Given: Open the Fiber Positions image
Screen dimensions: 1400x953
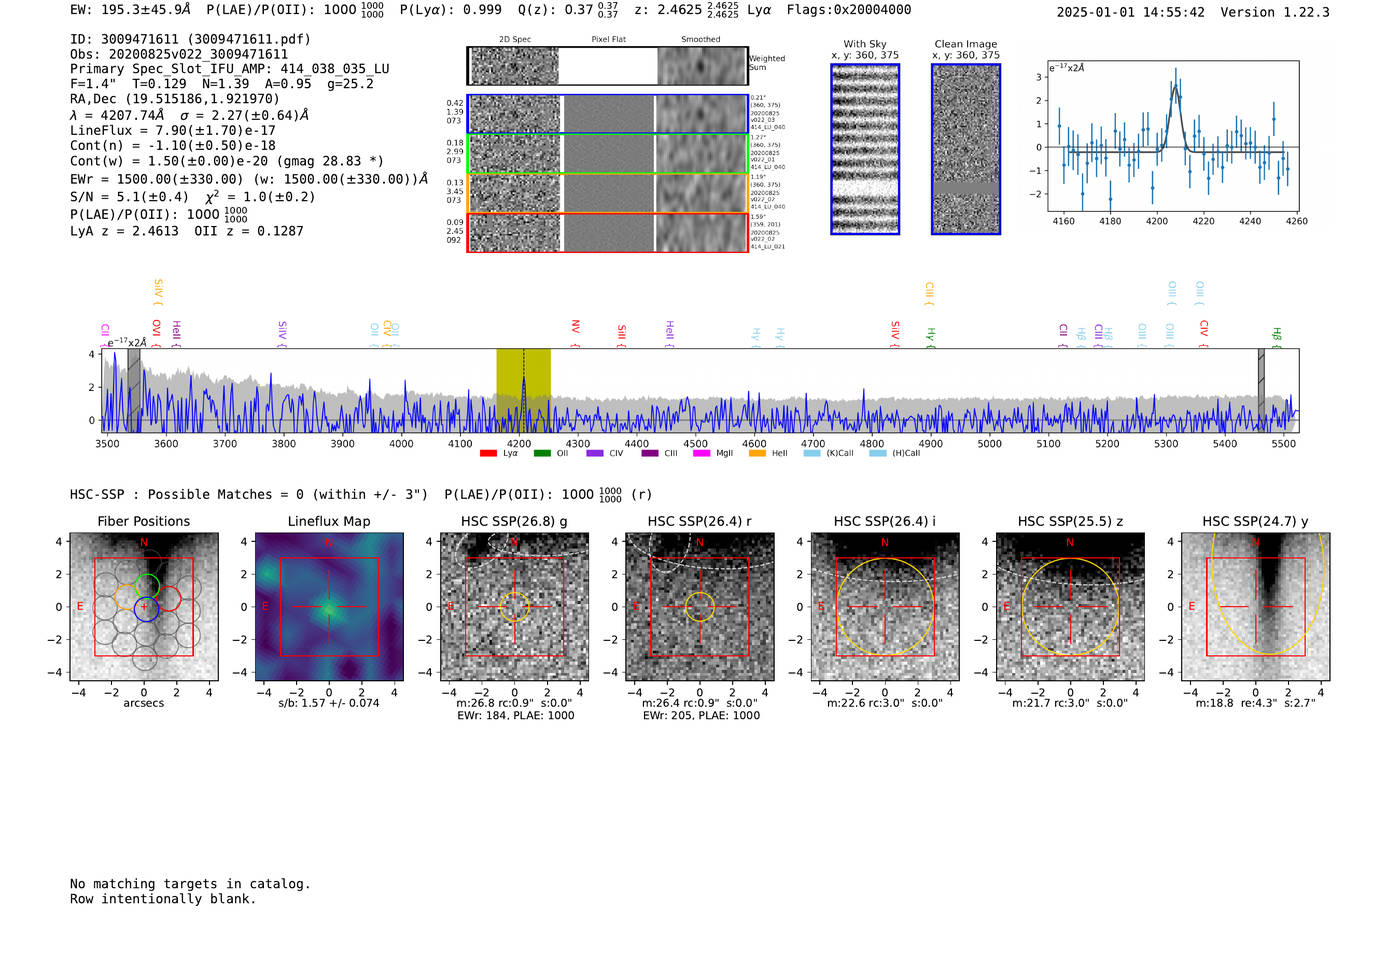Looking at the screenshot, I should (144, 607).
